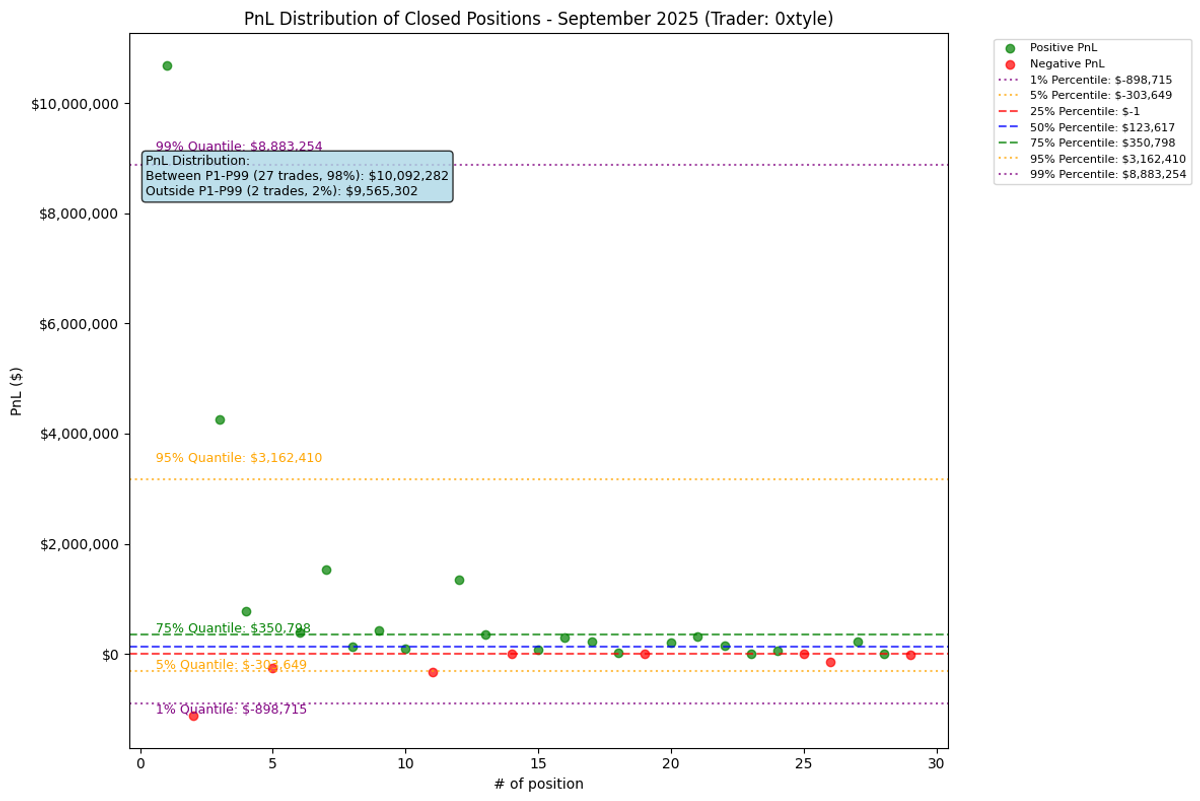The image size is (1200, 801).
Task: Click the 95% Quantile: $3,162,410 label
Action: point(239,458)
